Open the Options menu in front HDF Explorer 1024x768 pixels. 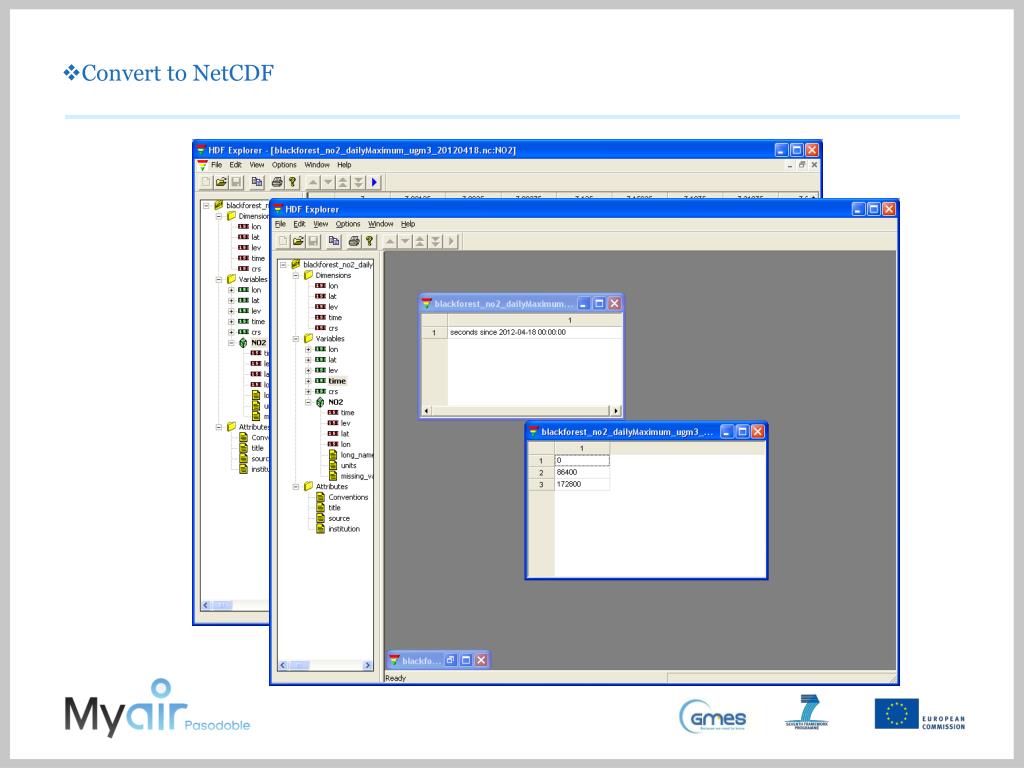tap(348, 224)
